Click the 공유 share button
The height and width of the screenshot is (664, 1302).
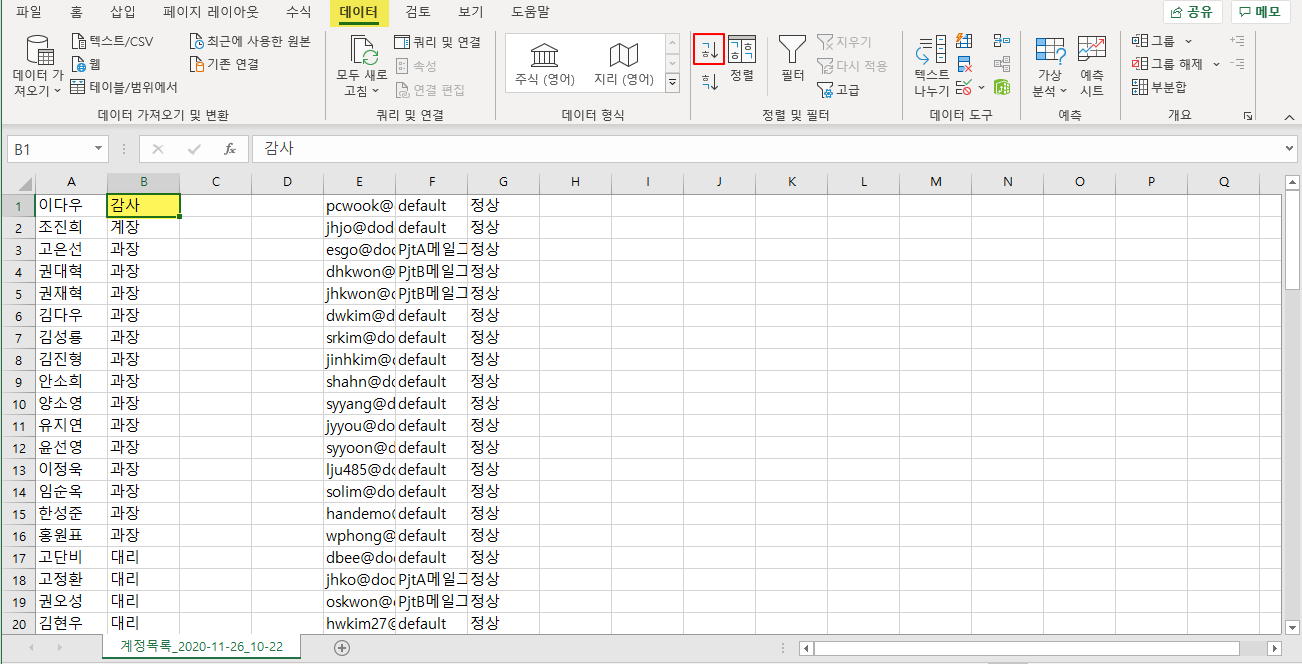tap(1192, 12)
